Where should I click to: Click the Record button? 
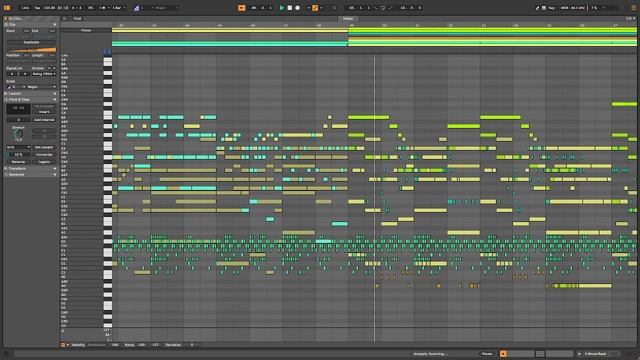(x=298, y=8)
